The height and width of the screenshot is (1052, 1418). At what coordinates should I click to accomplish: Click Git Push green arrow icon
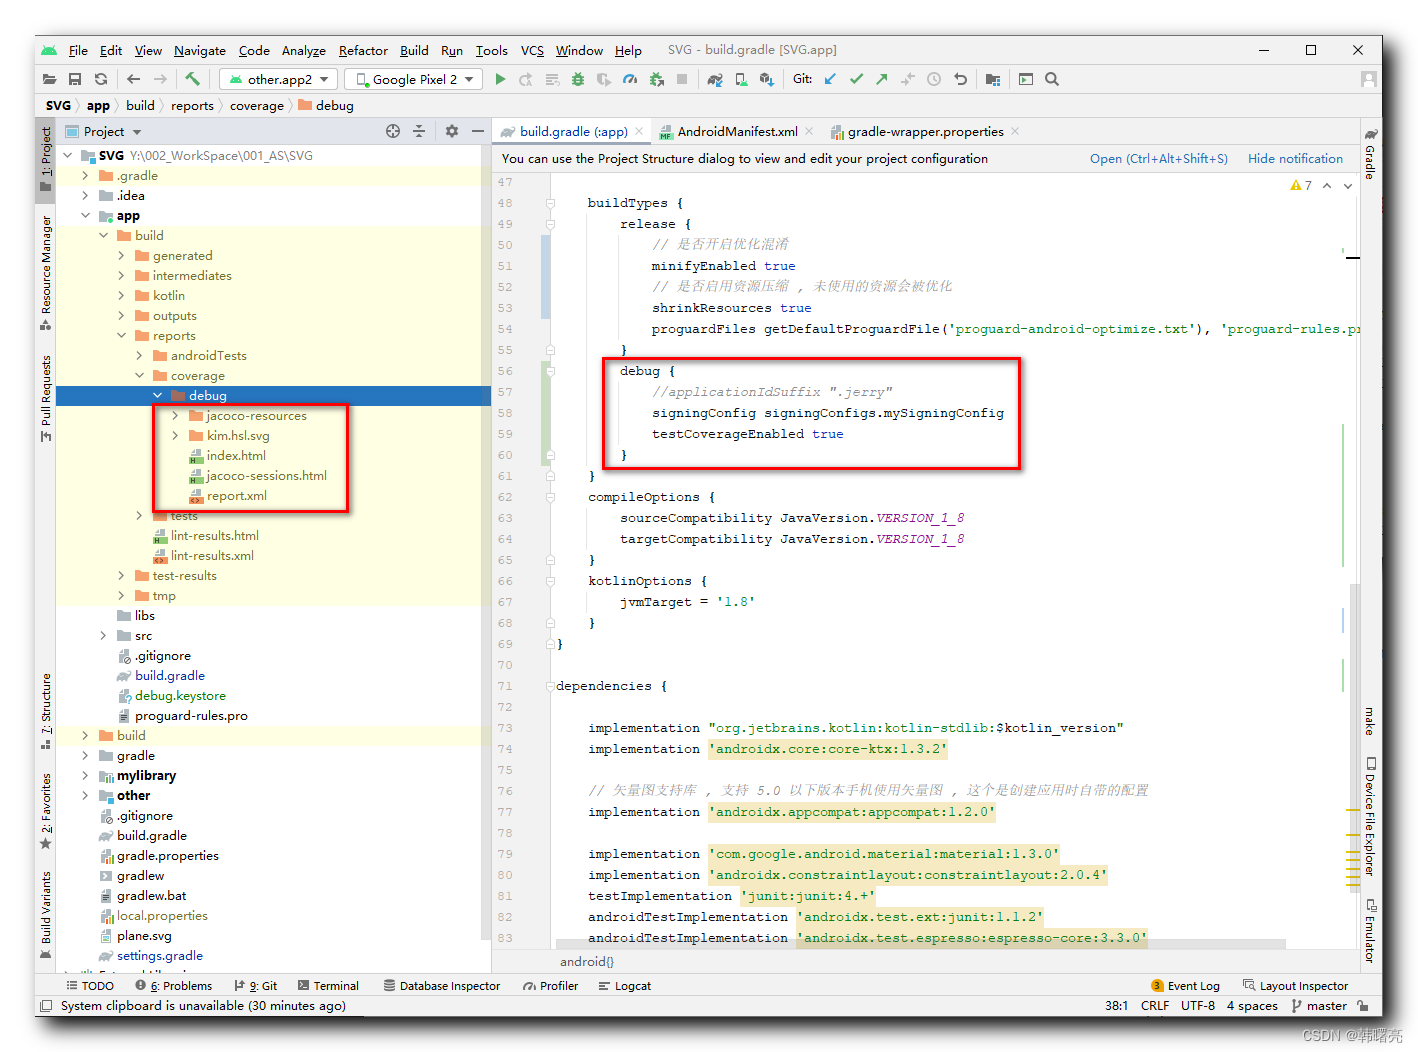(882, 79)
